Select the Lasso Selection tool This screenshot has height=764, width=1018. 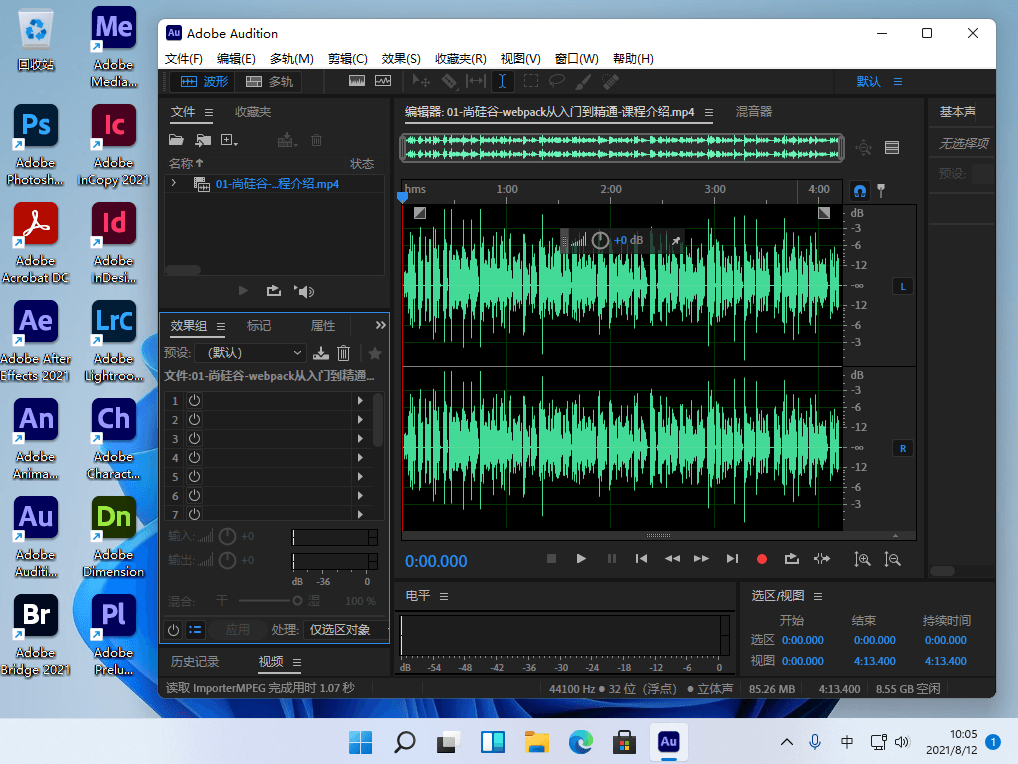(x=556, y=81)
